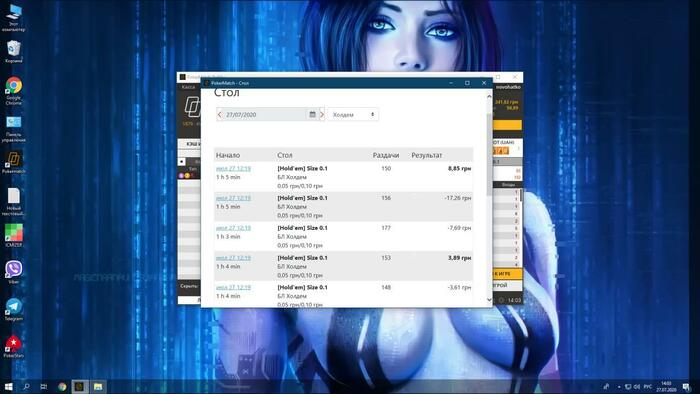Open taskbar search magnifier
The width and height of the screenshot is (700, 394).
(x=26, y=386)
